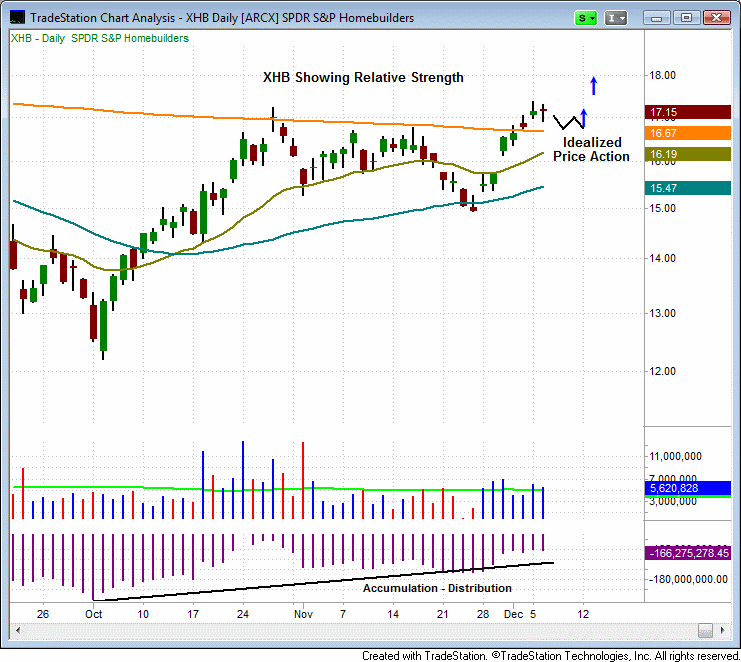The width and height of the screenshot is (741, 662).
Task: Close the XHB chart window
Action: point(716,18)
